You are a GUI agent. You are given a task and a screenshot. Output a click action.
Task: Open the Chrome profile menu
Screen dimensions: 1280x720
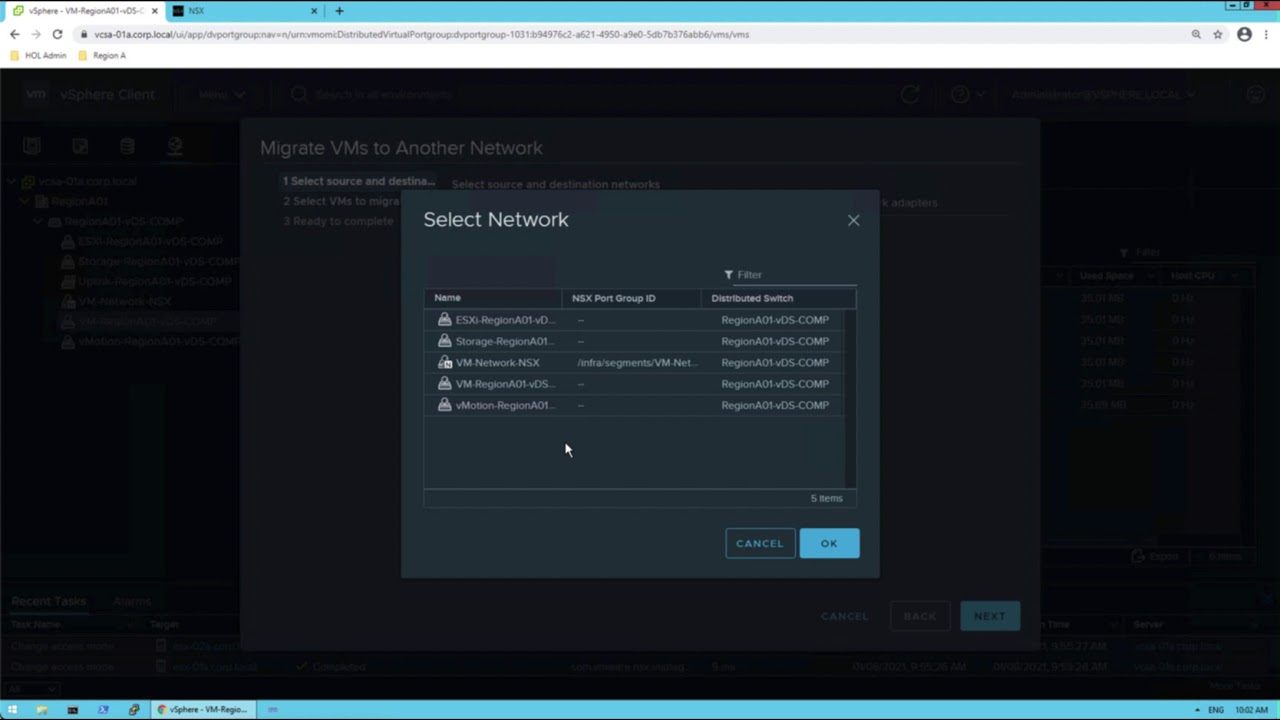click(x=1244, y=34)
